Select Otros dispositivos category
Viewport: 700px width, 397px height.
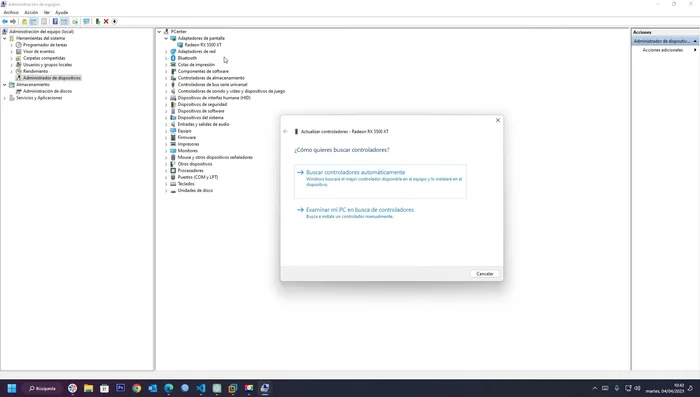pos(195,164)
